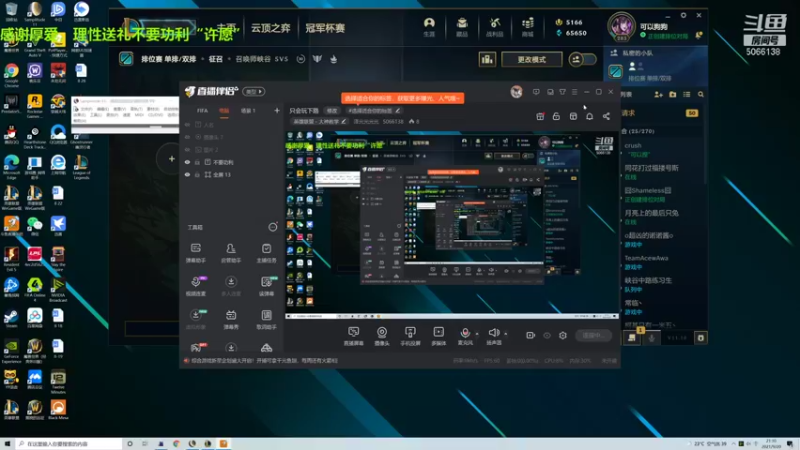Open the 生涯 profile icon in League client
The width and height of the screenshot is (800, 450).
pyautogui.click(x=429, y=27)
